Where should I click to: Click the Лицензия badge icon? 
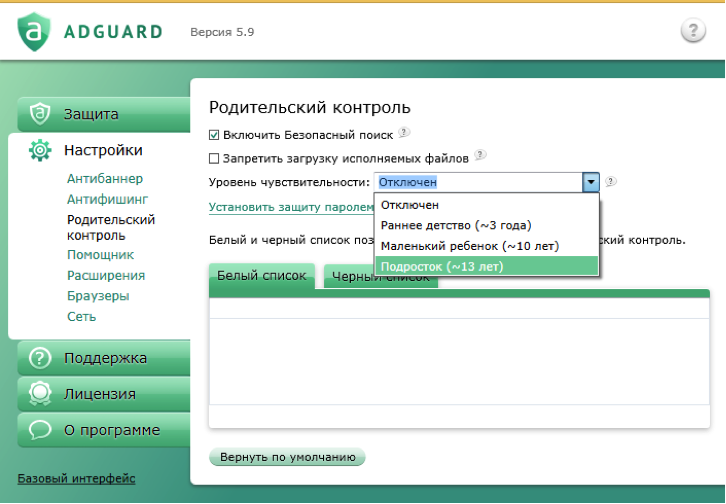pos(40,394)
